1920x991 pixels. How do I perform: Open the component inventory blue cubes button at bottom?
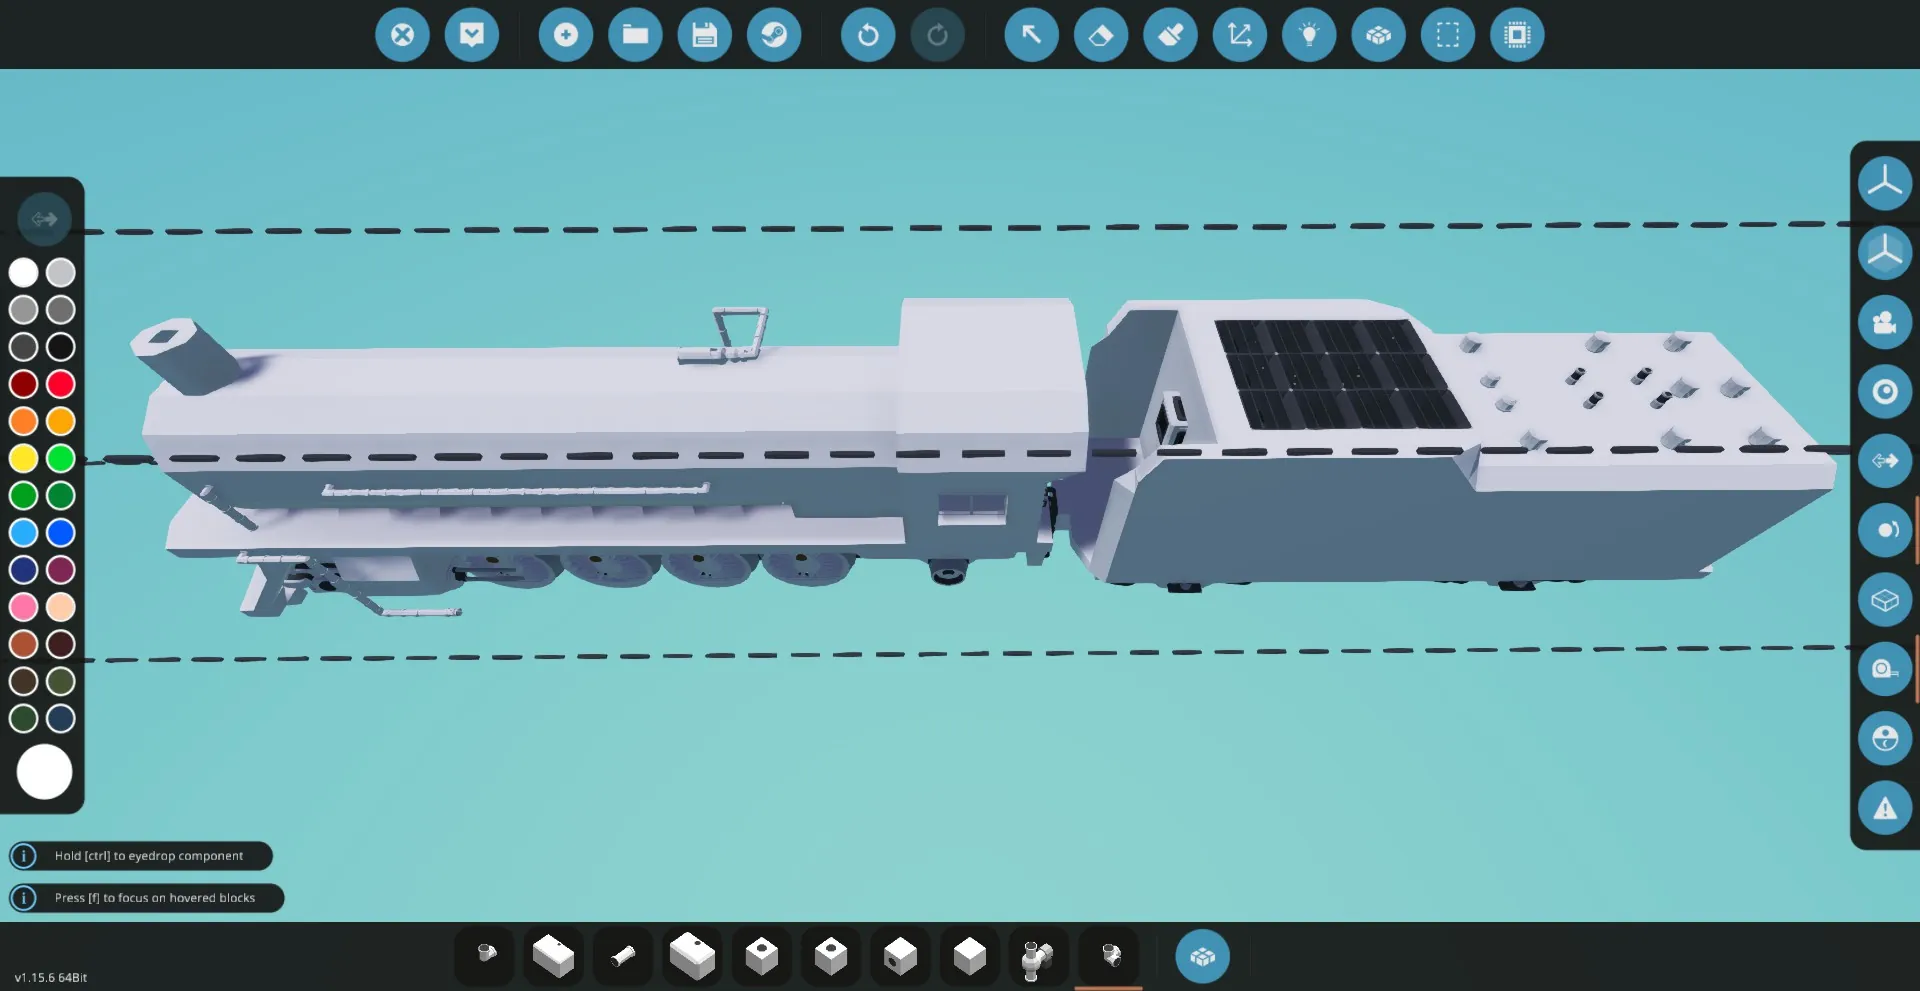pos(1202,957)
